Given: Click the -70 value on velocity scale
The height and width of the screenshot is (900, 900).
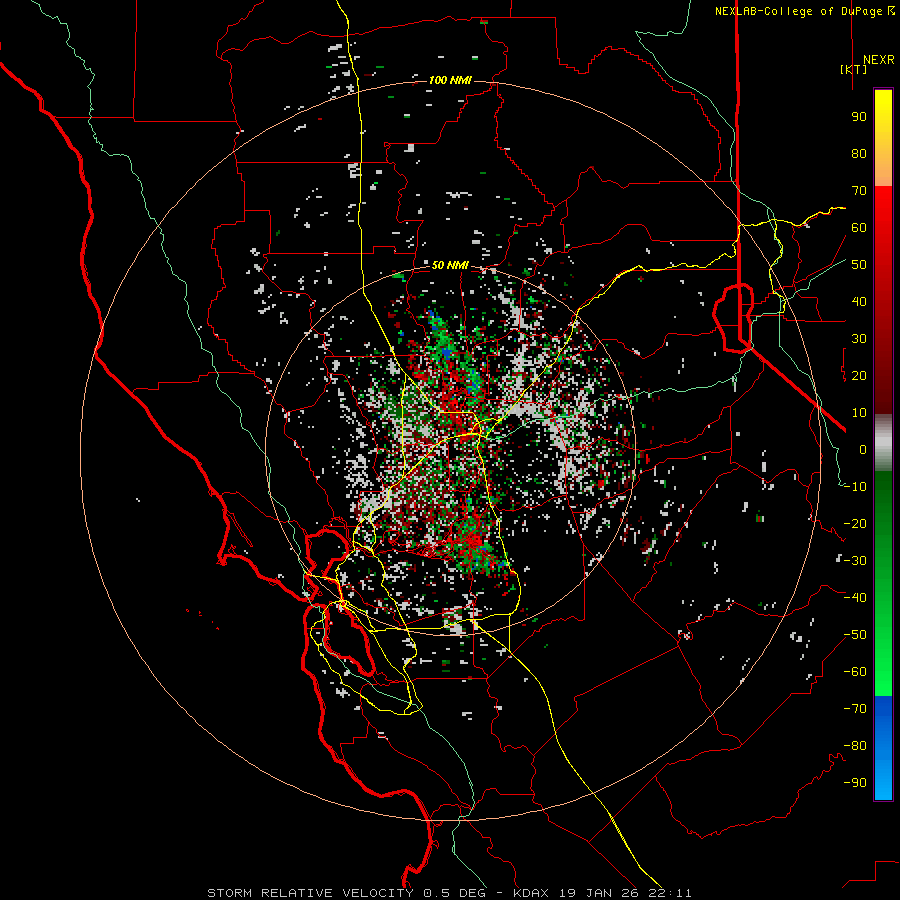Looking at the screenshot, I should coord(855,709).
